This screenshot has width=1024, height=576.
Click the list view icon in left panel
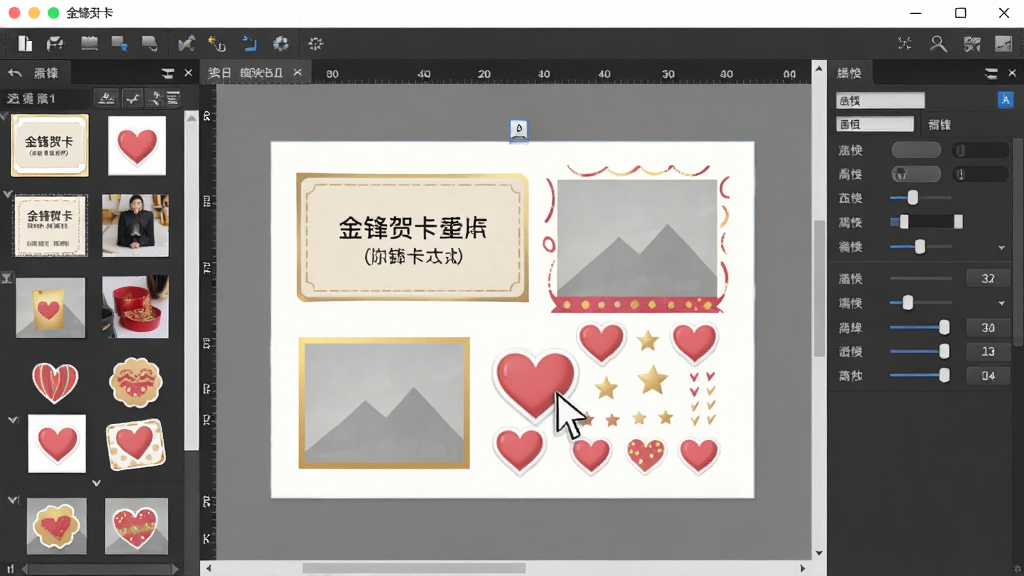[173, 99]
